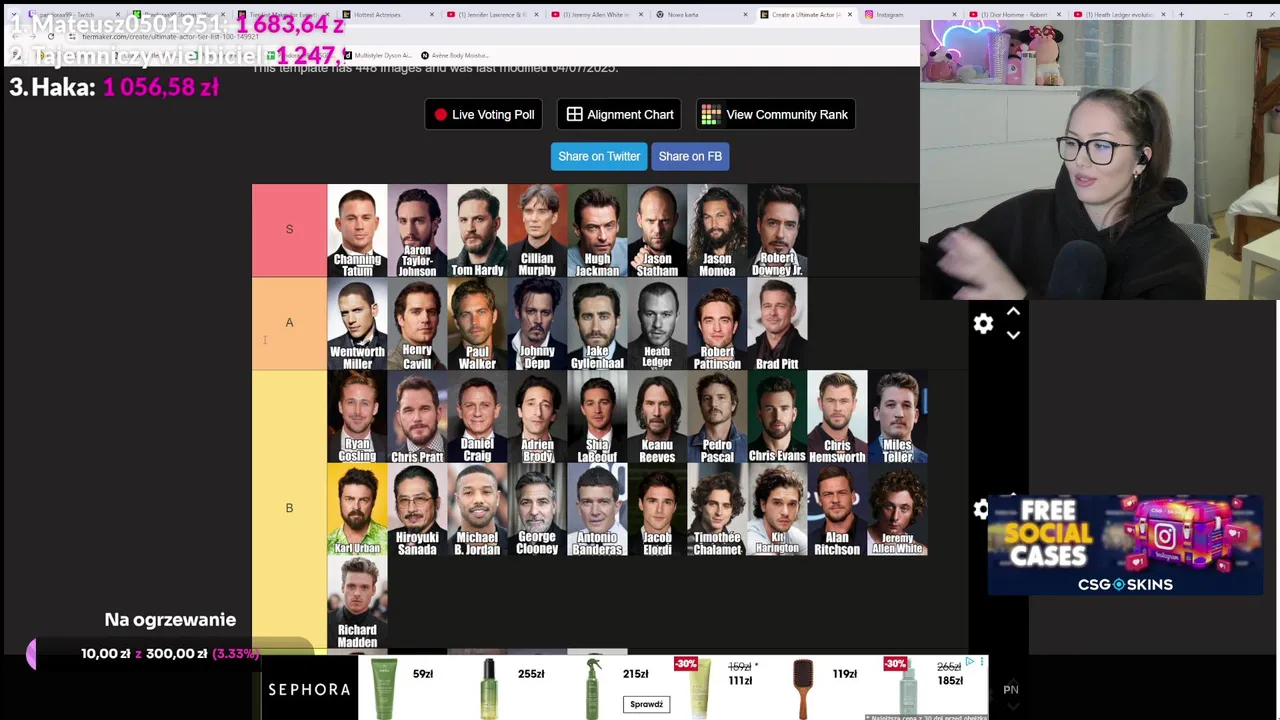Image resolution: width=1280 pixels, height=720 pixels.
Task: Select Channing Tatum image in S tier
Action: click(x=357, y=230)
